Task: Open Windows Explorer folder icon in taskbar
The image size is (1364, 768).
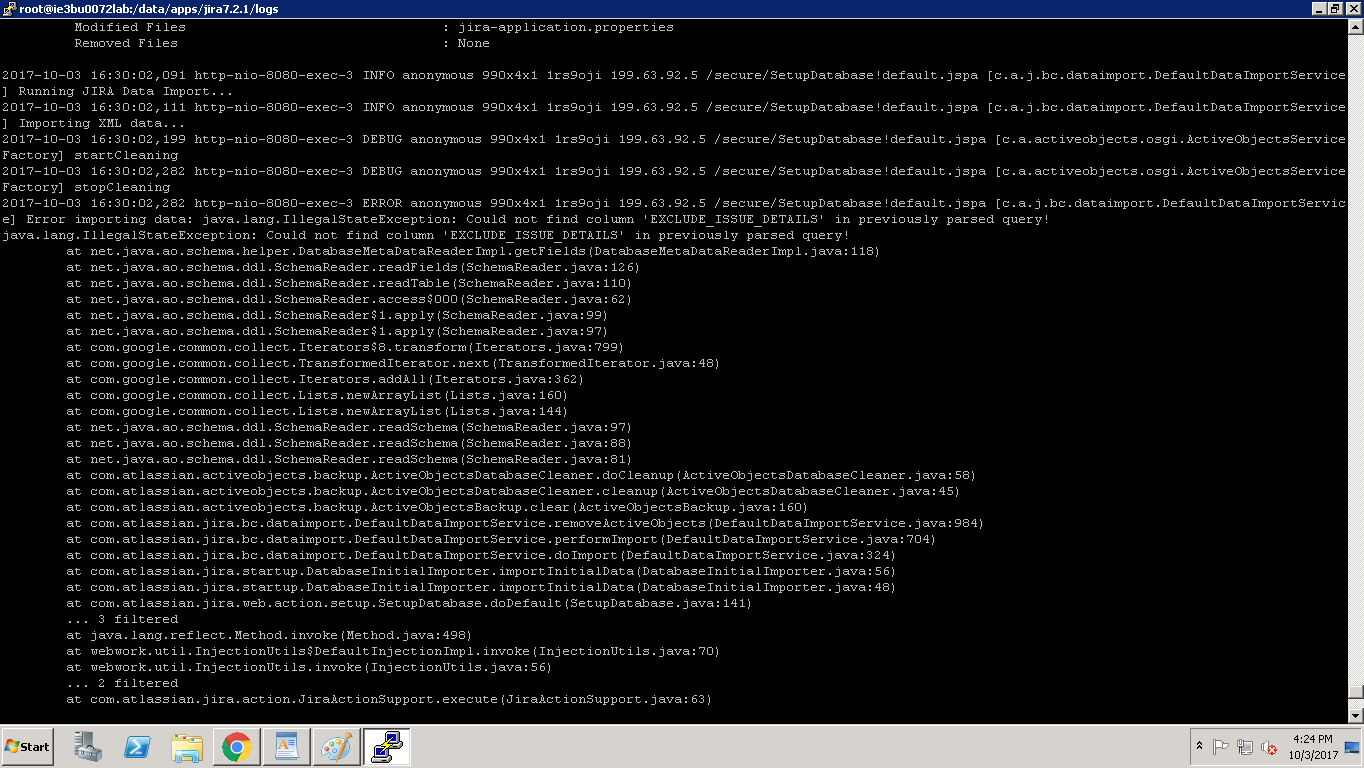Action: [x=187, y=746]
